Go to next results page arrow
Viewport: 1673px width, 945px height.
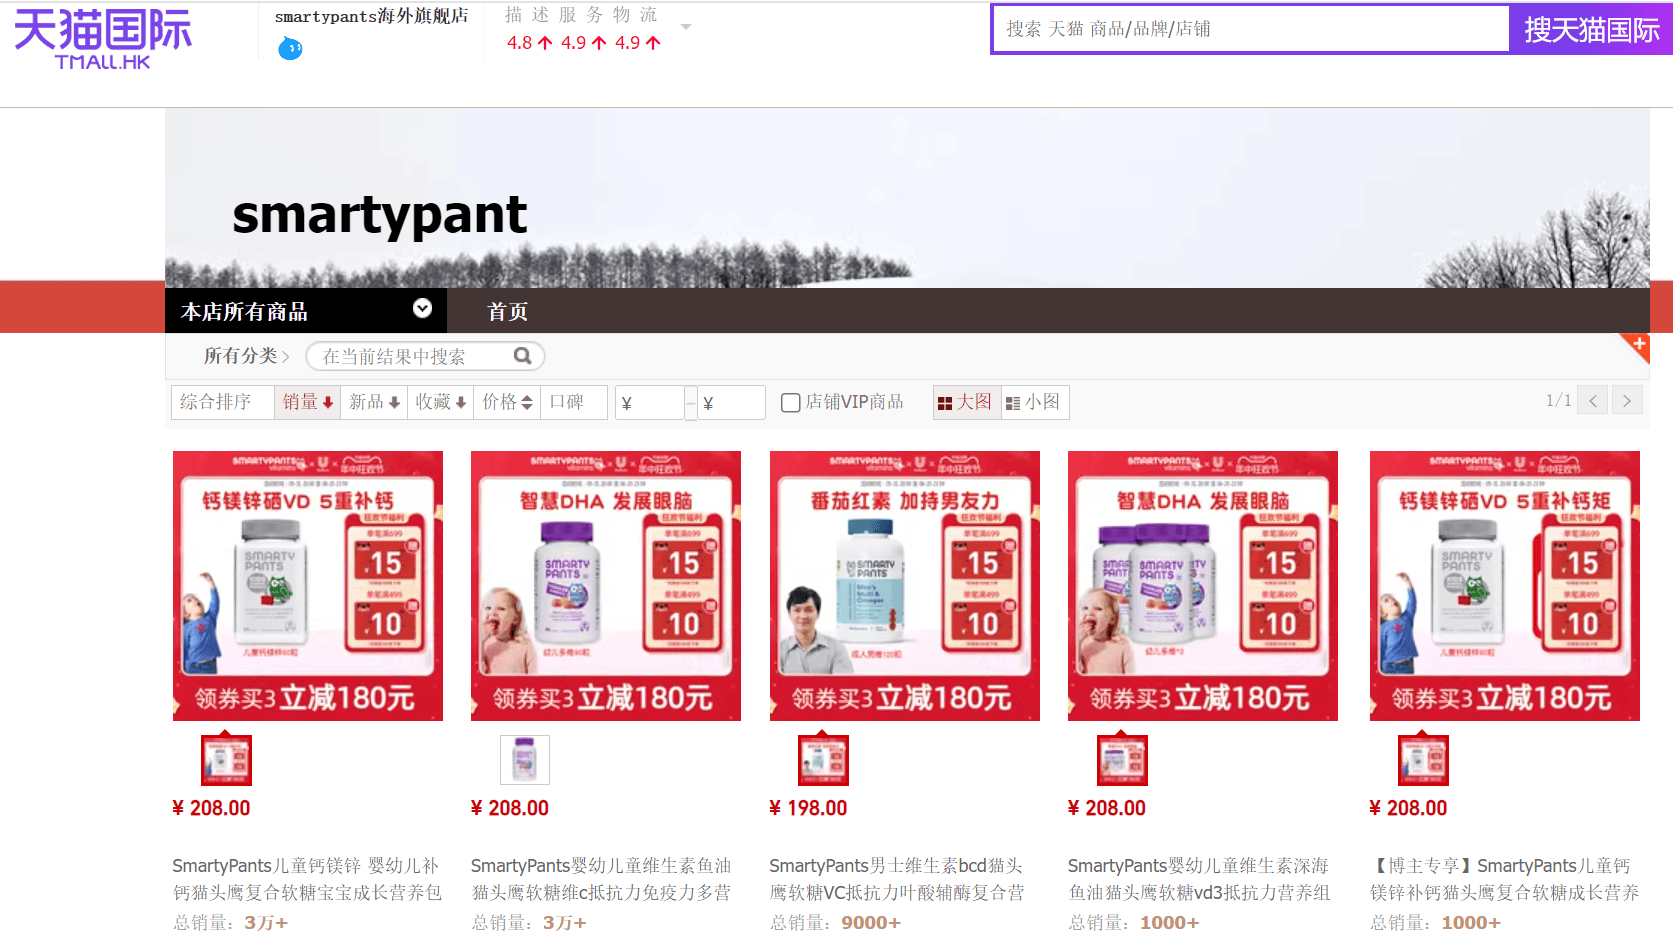[1627, 401]
